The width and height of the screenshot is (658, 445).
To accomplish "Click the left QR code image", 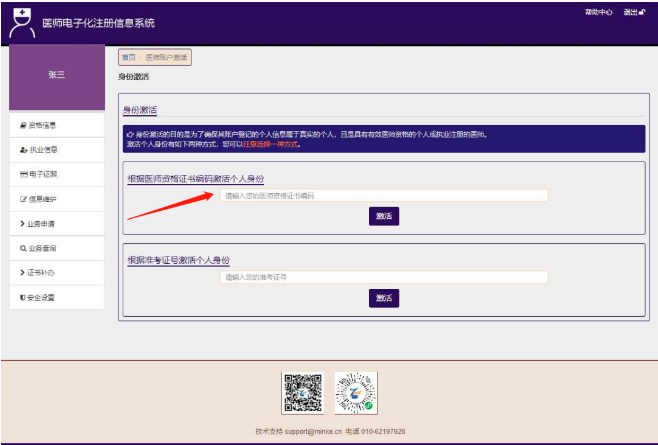I will coord(303,393).
